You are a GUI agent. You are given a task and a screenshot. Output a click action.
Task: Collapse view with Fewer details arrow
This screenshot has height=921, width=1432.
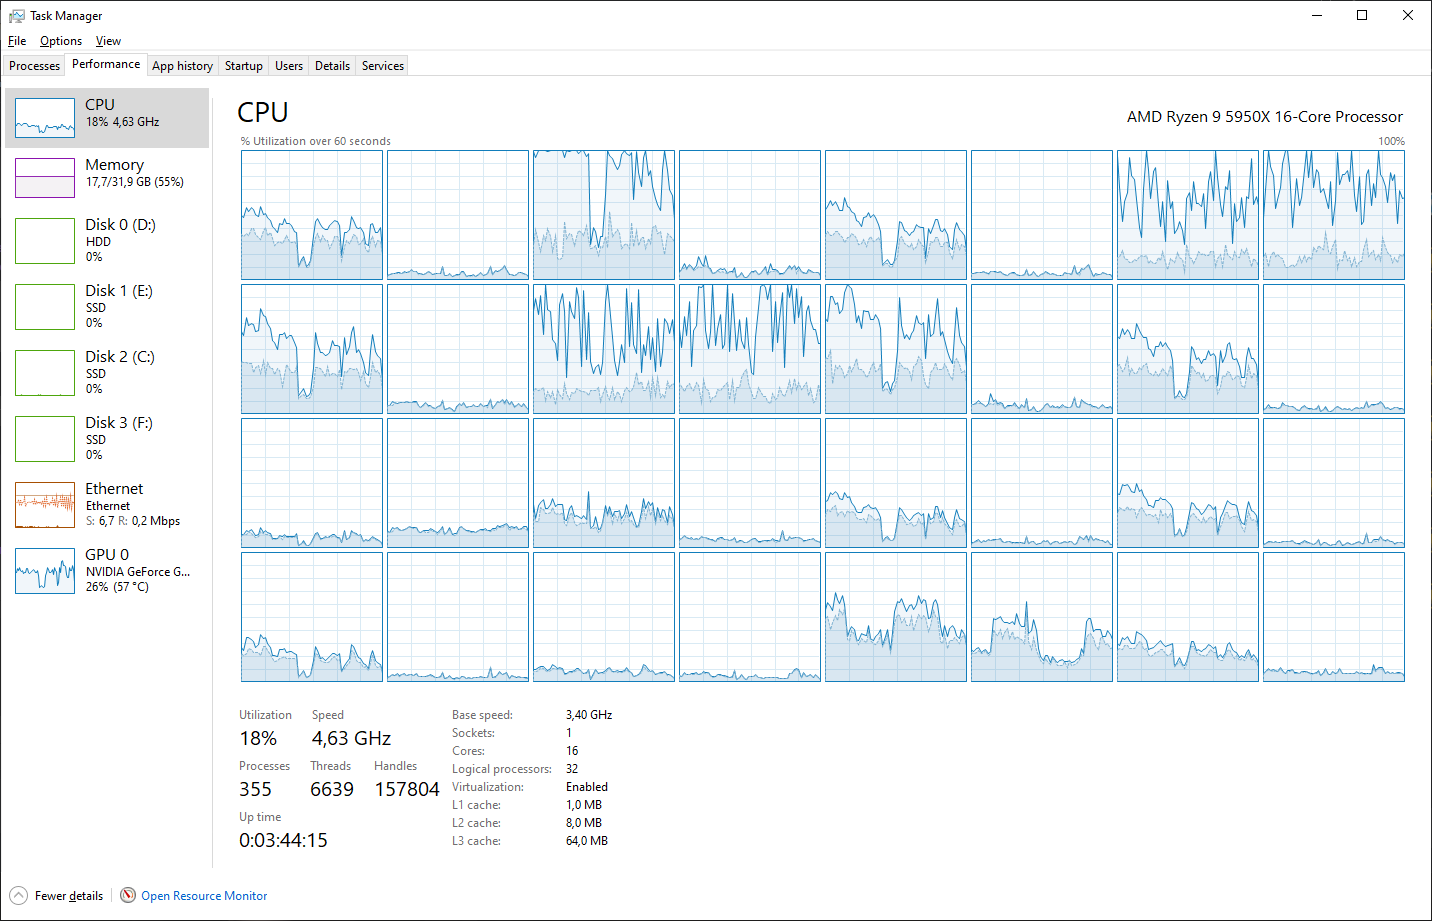19,895
